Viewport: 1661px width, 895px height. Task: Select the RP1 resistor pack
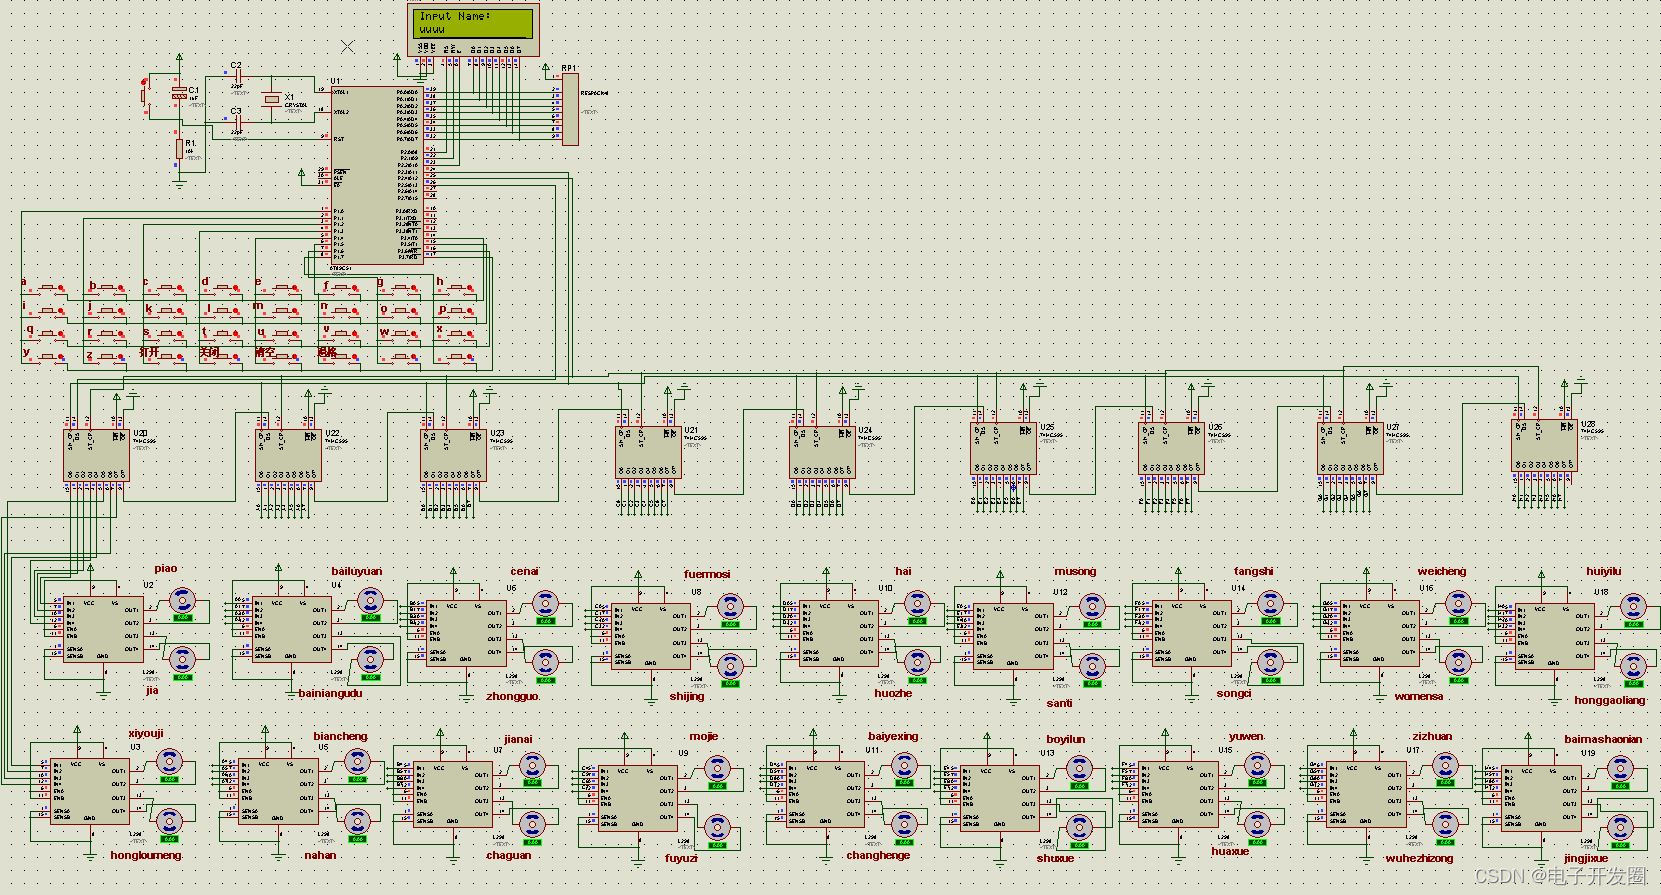tap(570, 110)
